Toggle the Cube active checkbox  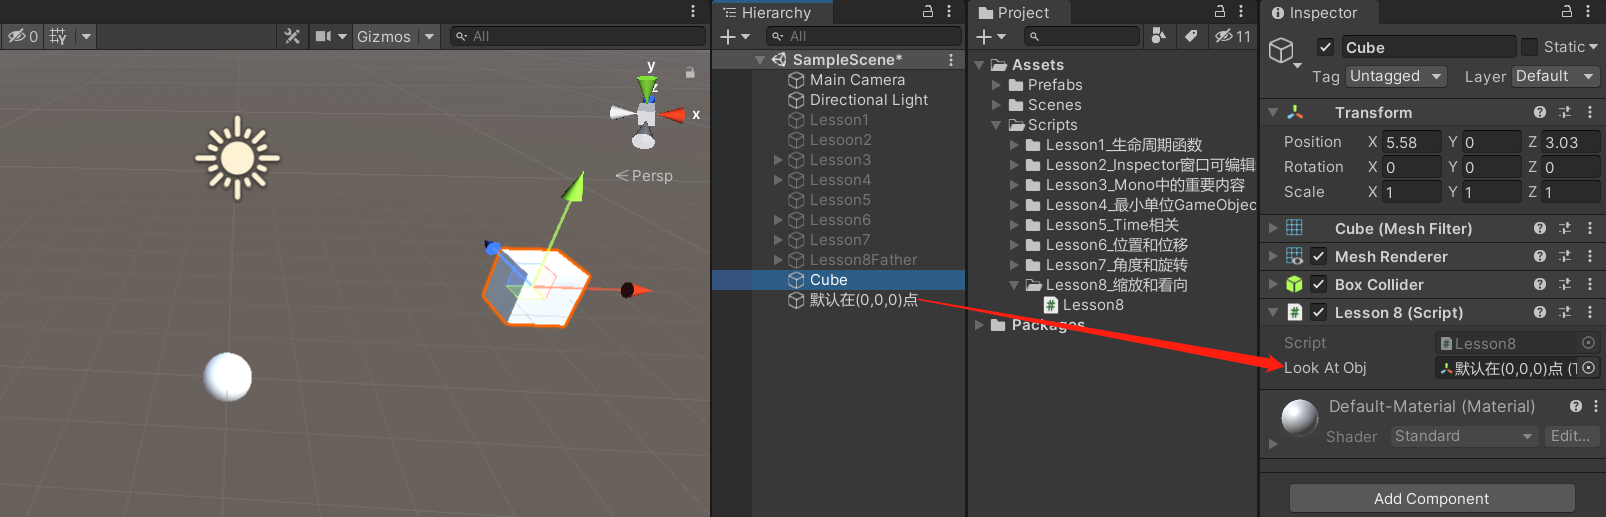(x=1325, y=47)
